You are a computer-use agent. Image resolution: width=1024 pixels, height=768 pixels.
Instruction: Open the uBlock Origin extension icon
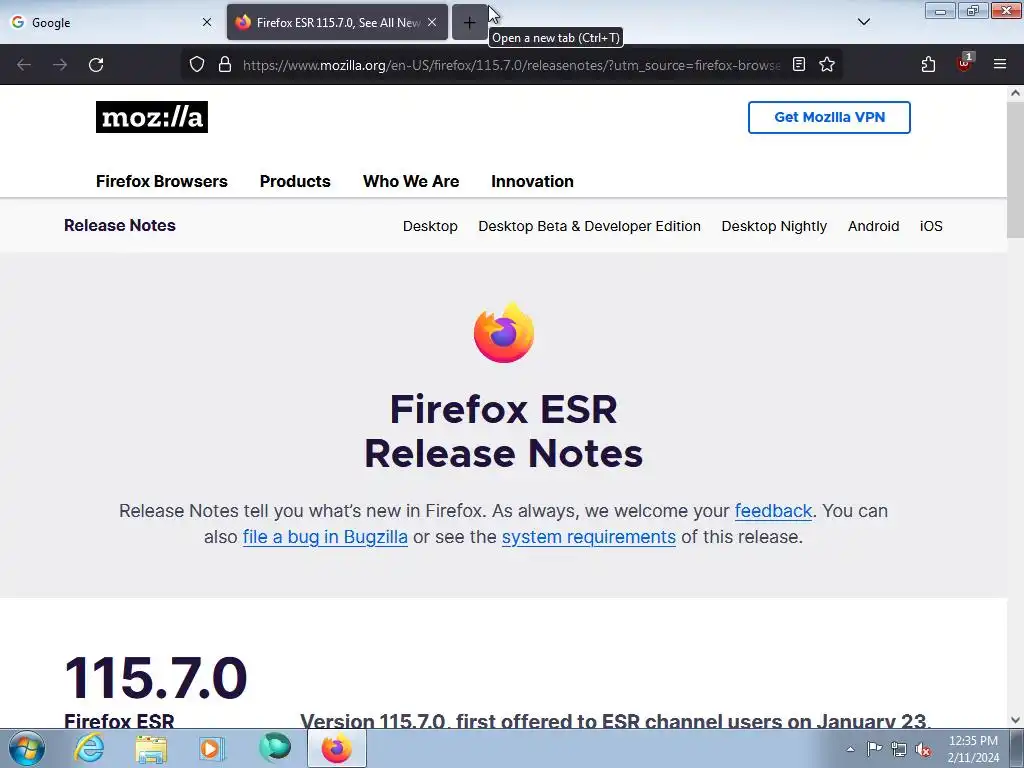coord(964,63)
